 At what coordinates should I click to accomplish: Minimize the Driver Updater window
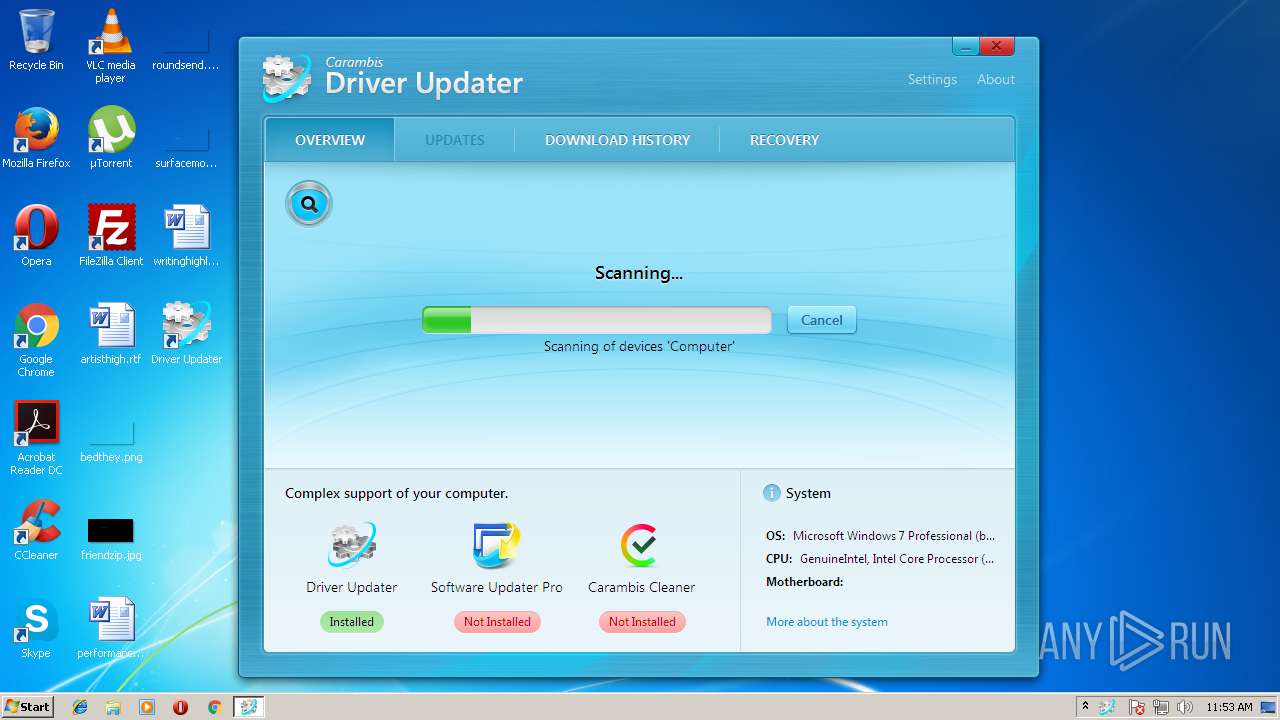[x=965, y=46]
